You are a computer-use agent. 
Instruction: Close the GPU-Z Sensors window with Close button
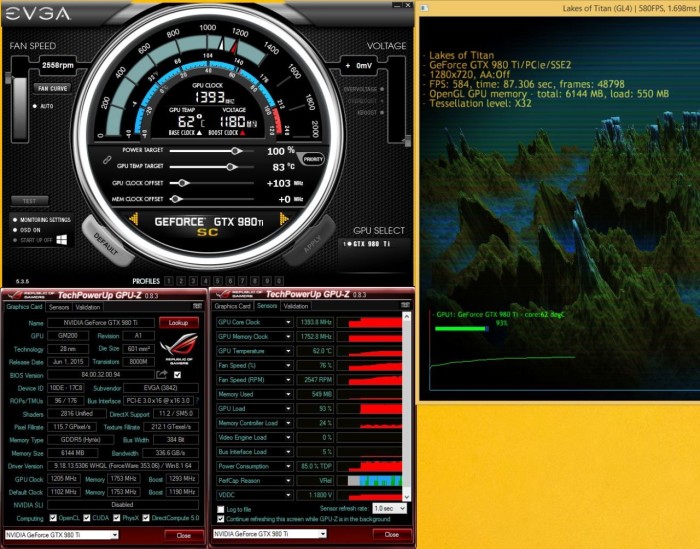coord(392,534)
